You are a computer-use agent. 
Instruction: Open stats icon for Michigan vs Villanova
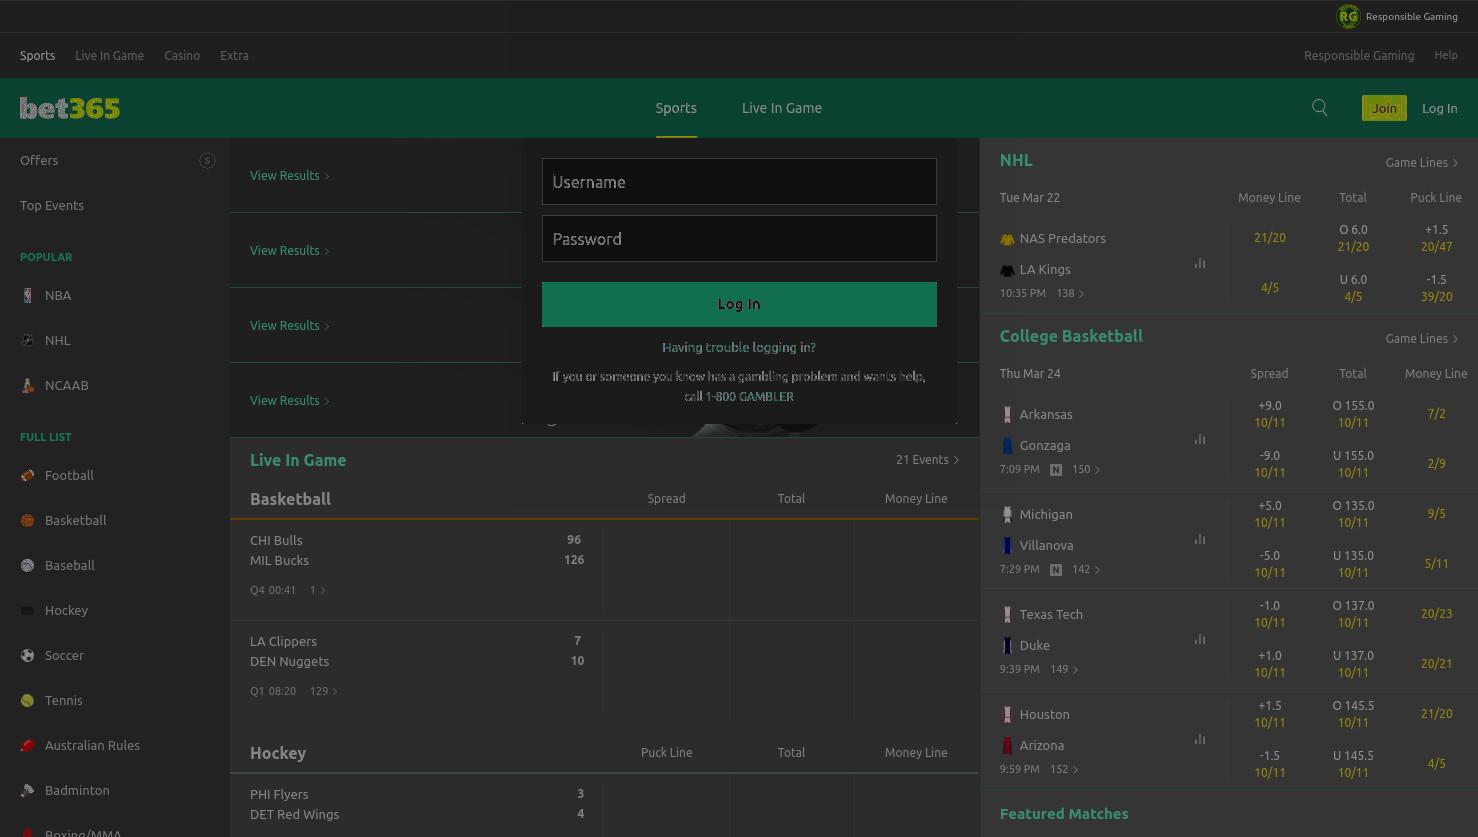pyautogui.click(x=1200, y=539)
